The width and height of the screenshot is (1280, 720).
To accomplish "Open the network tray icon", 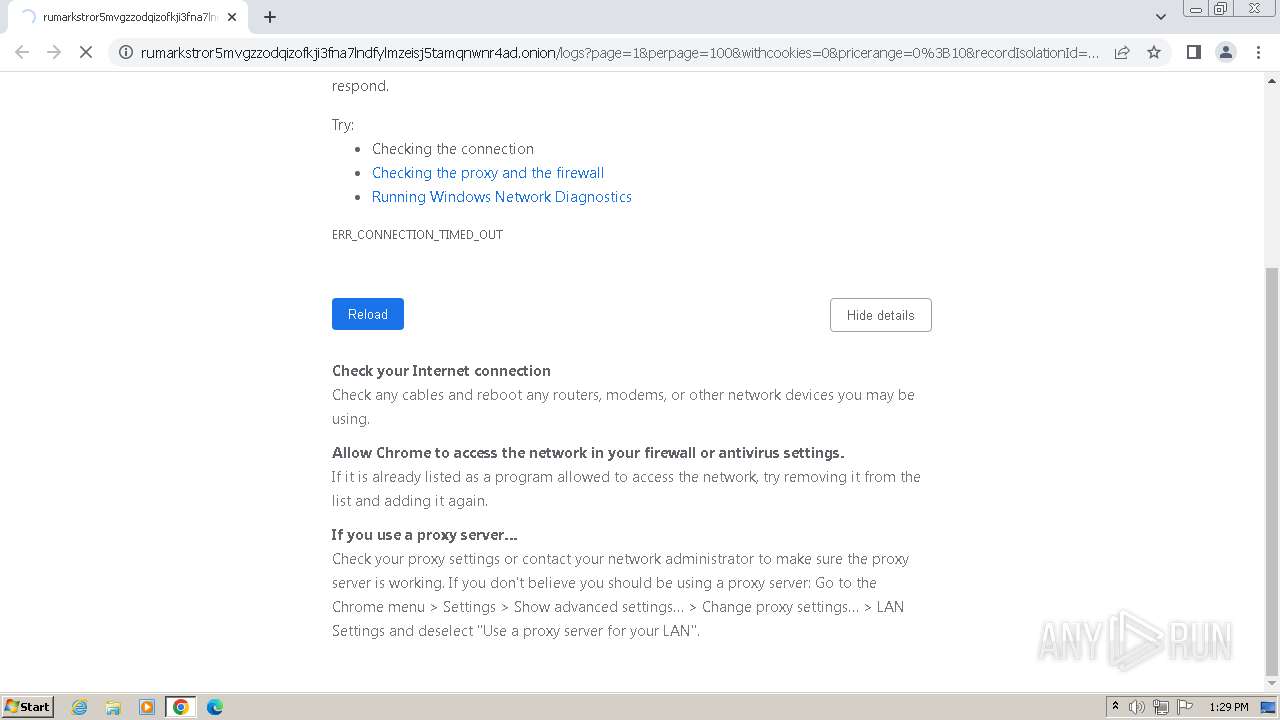I will [1161, 707].
